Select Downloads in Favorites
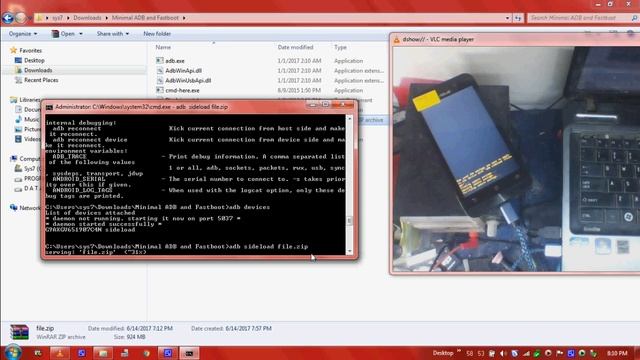The image size is (640, 360). pyautogui.click(x=38, y=70)
